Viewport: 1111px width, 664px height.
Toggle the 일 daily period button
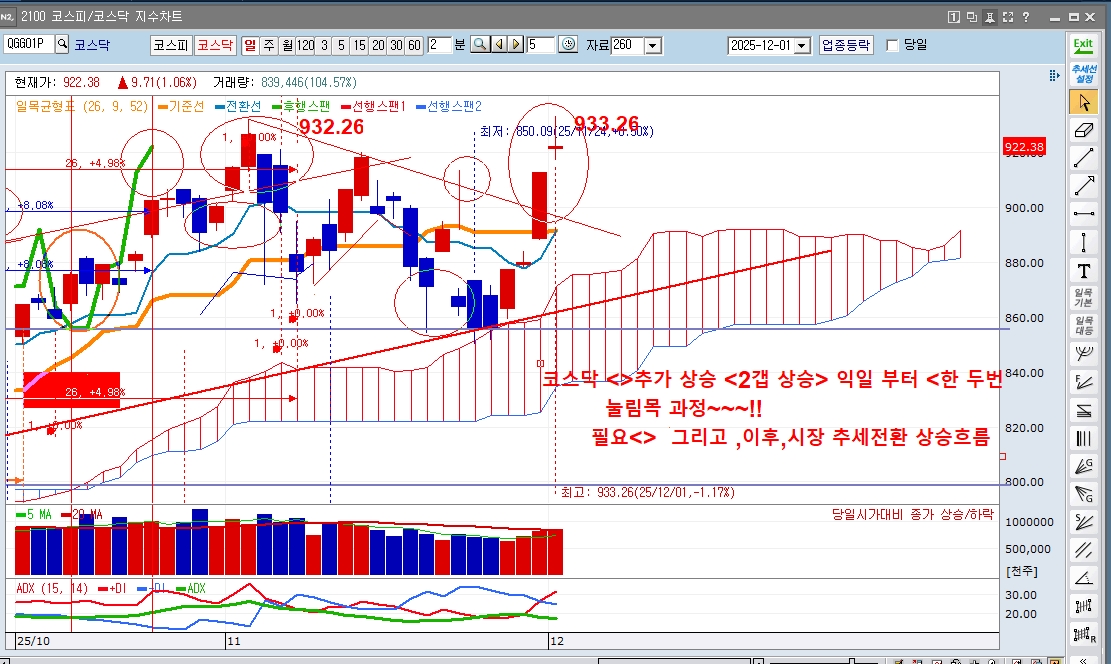(250, 45)
